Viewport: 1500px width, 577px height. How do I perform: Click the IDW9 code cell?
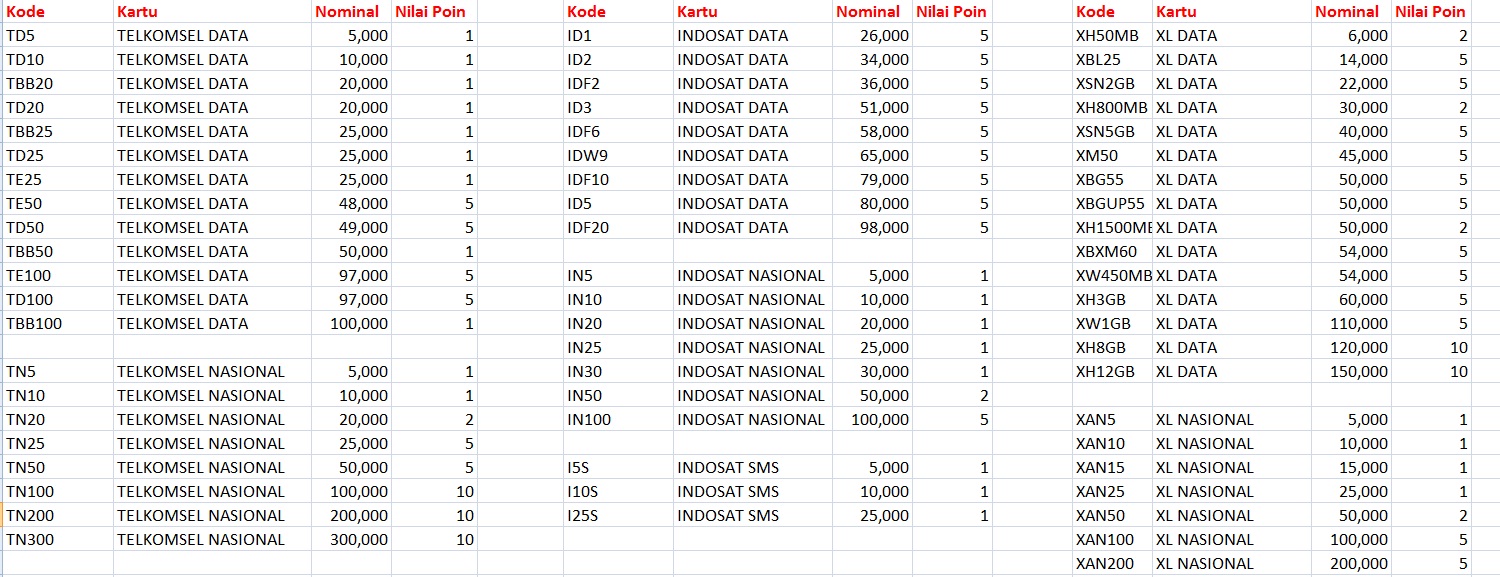coord(618,155)
